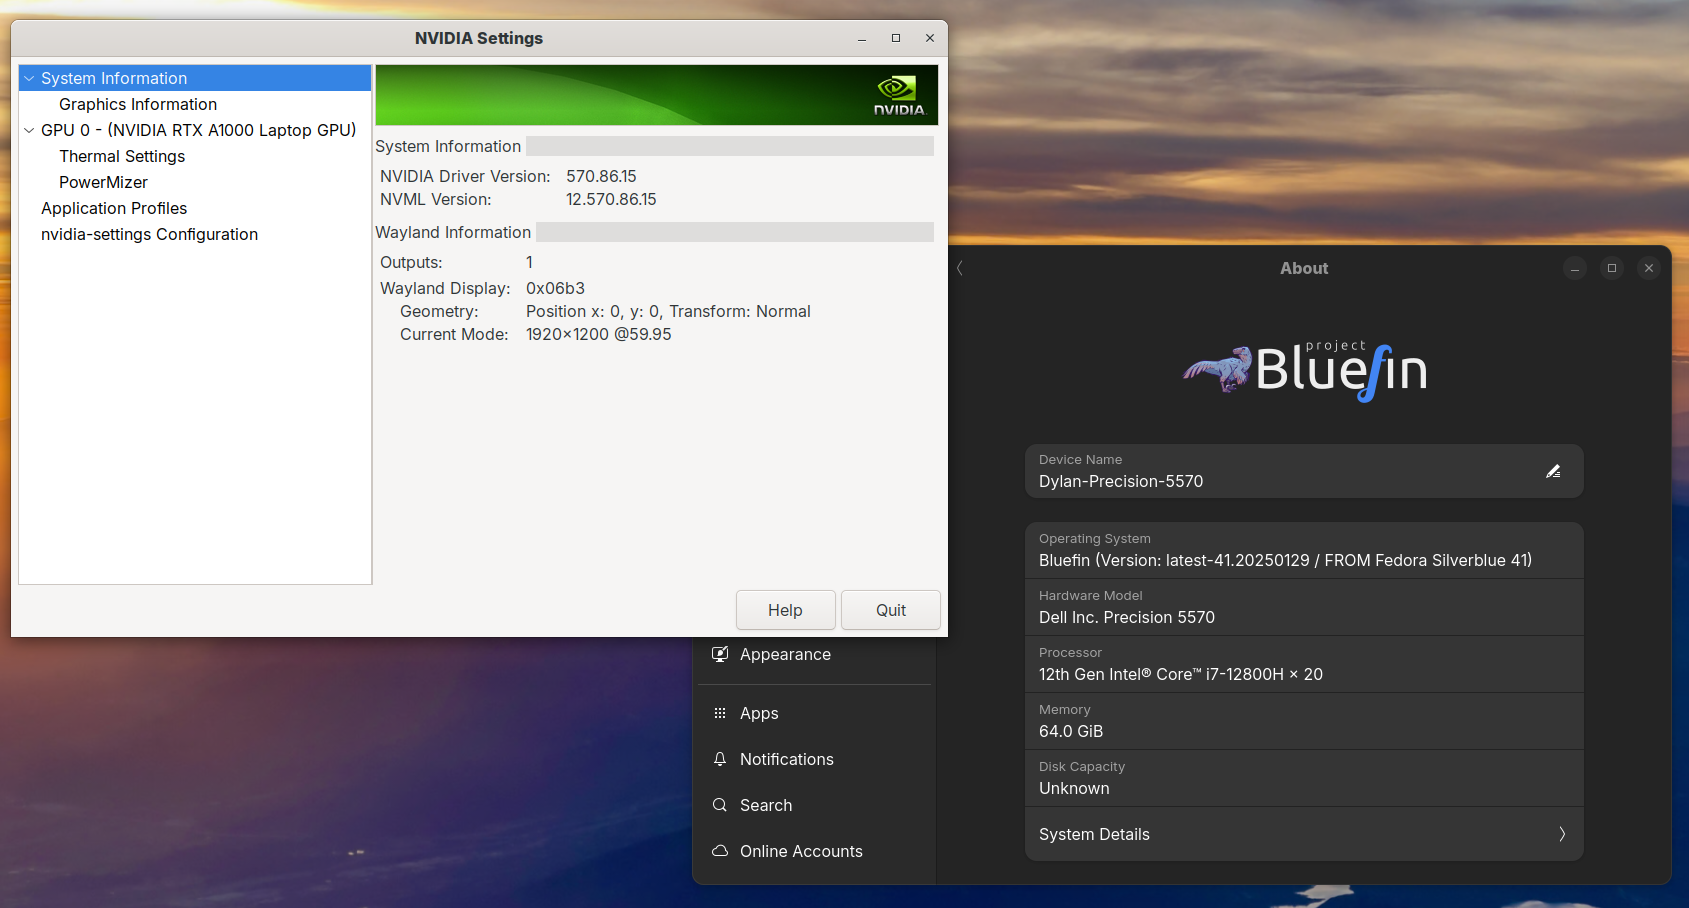Select Graphics Information in the sidebar
Viewport: 1689px width, 908px height.
(138, 104)
